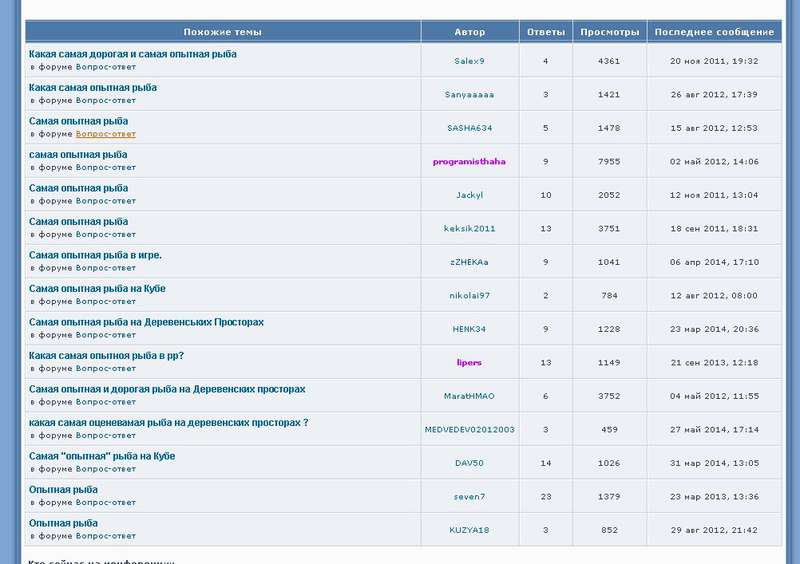Select date "27 май 2014, 17:14"
Image resolution: width=800 pixels, height=564 pixels.
(714, 430)
